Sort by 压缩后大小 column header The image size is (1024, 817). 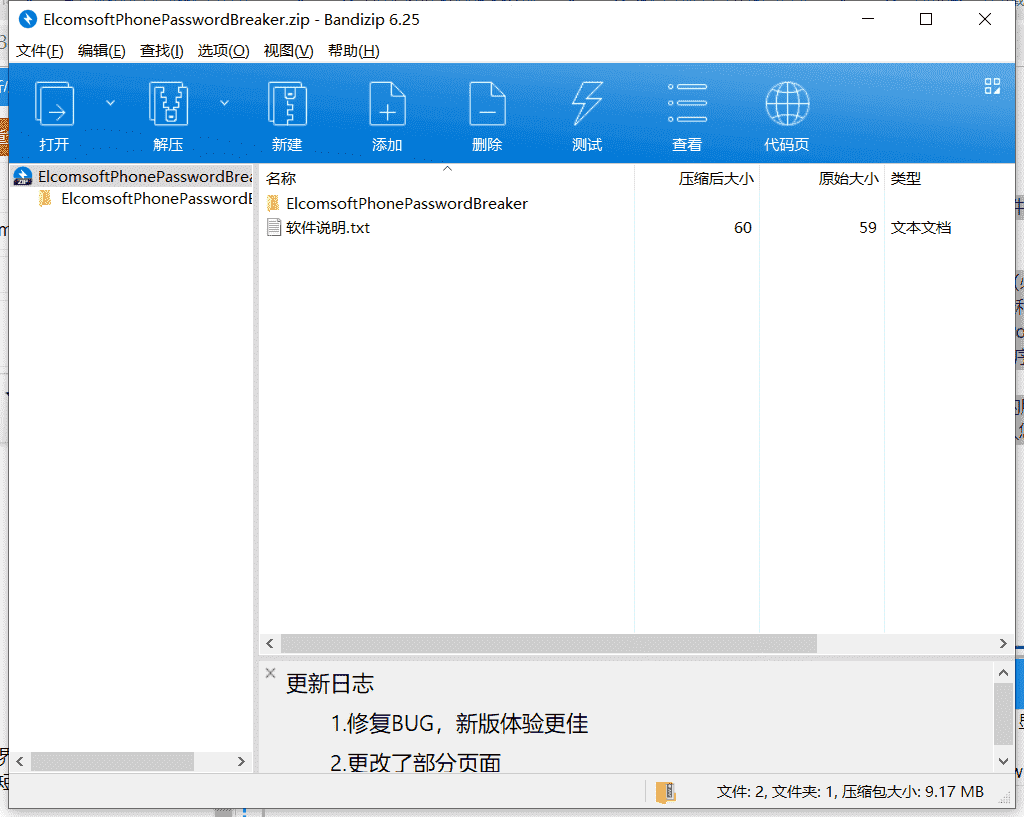click(716, 178)
